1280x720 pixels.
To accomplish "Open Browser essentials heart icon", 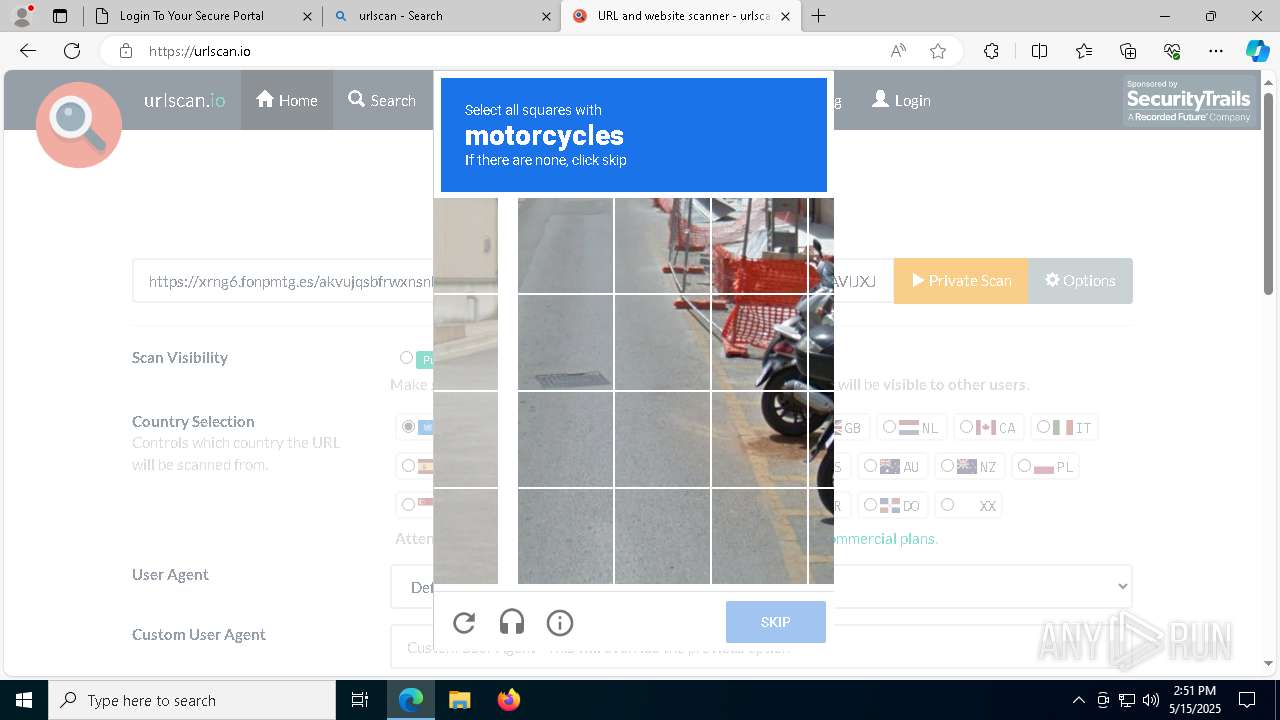I will coord(1172,51).
